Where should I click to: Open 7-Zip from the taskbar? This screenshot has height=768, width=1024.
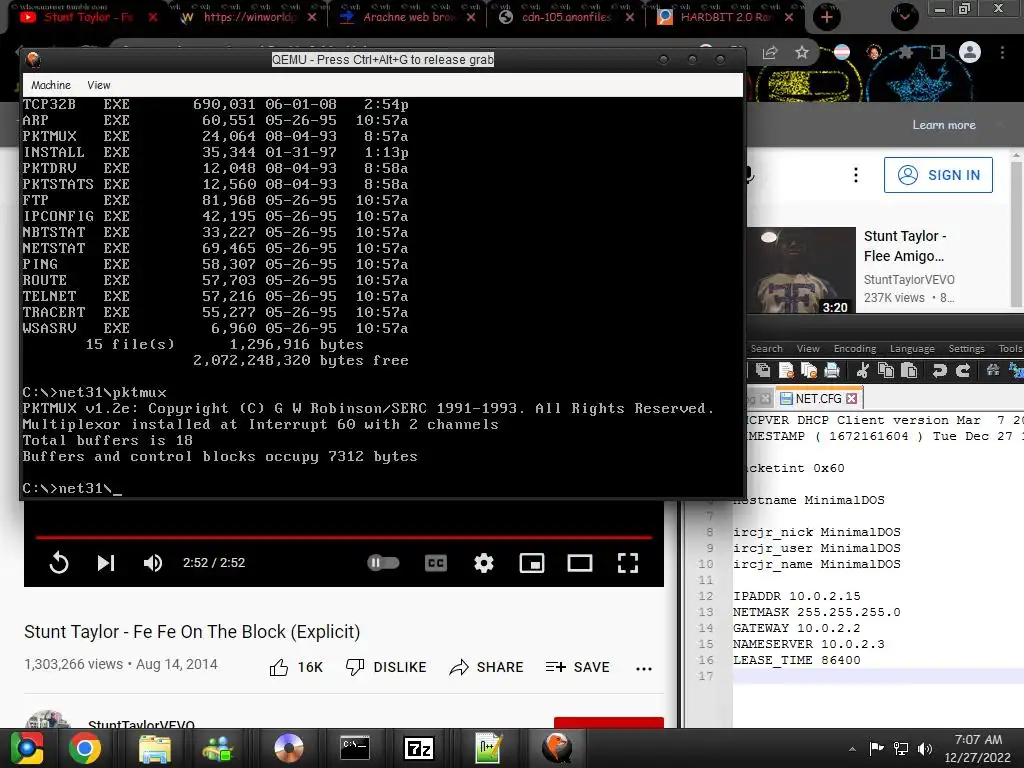(x=419, y=748)
